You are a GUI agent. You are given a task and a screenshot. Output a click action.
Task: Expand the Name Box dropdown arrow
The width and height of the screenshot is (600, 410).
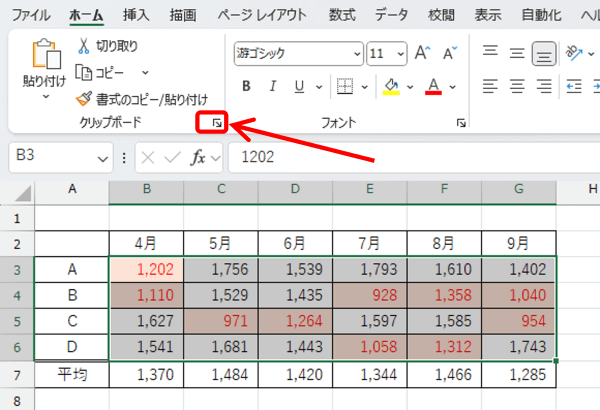[103, 158]
